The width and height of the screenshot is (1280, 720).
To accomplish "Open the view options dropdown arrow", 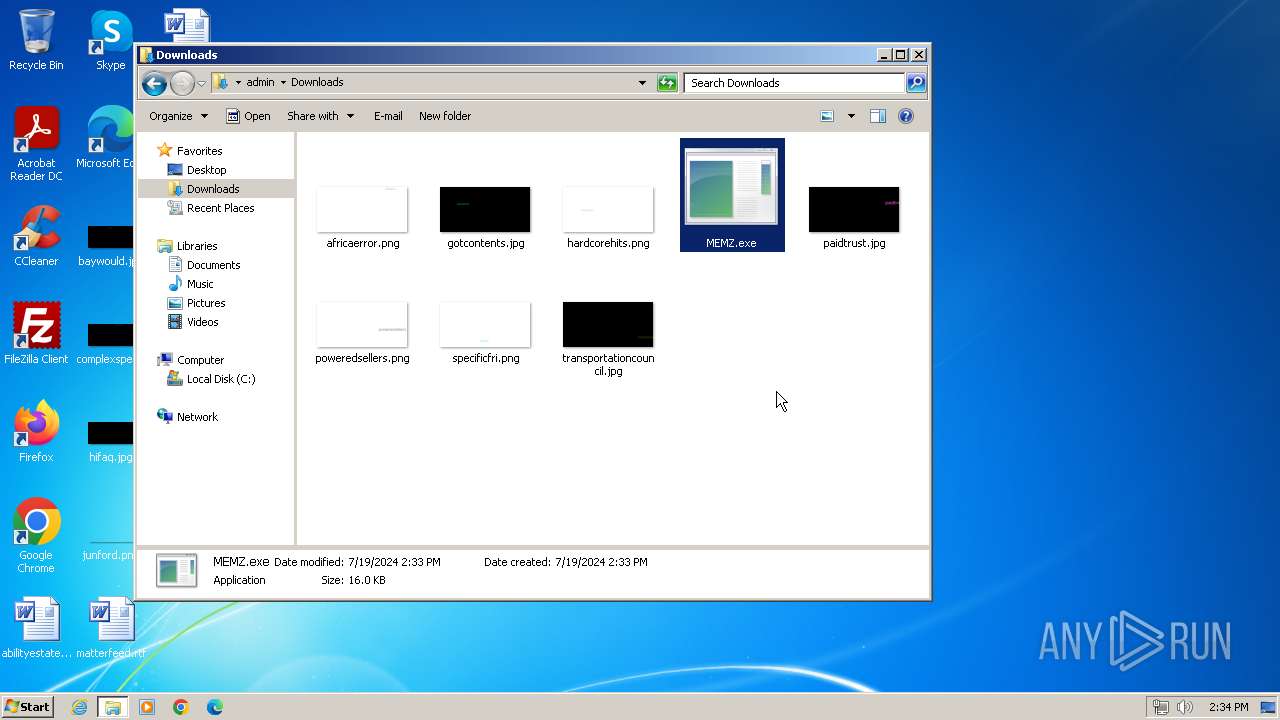I will pos(851,116).
